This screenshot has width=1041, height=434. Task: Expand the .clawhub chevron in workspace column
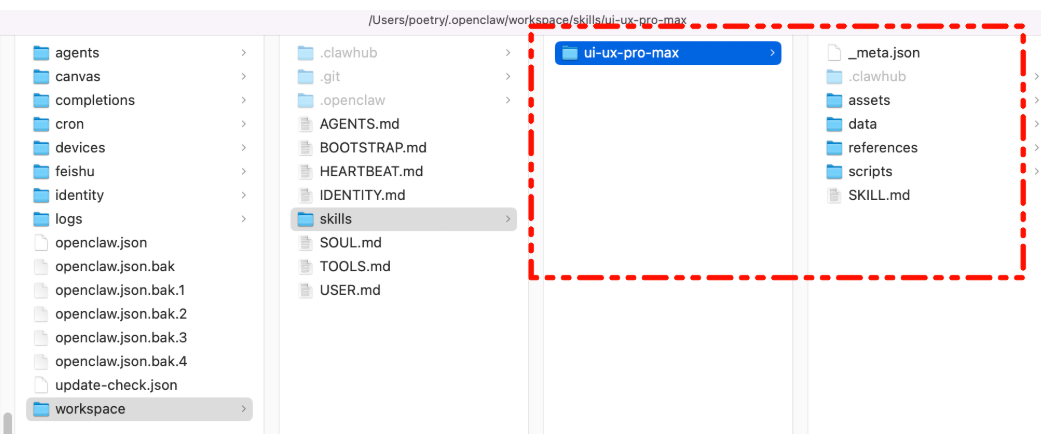[x=508, y=53]
